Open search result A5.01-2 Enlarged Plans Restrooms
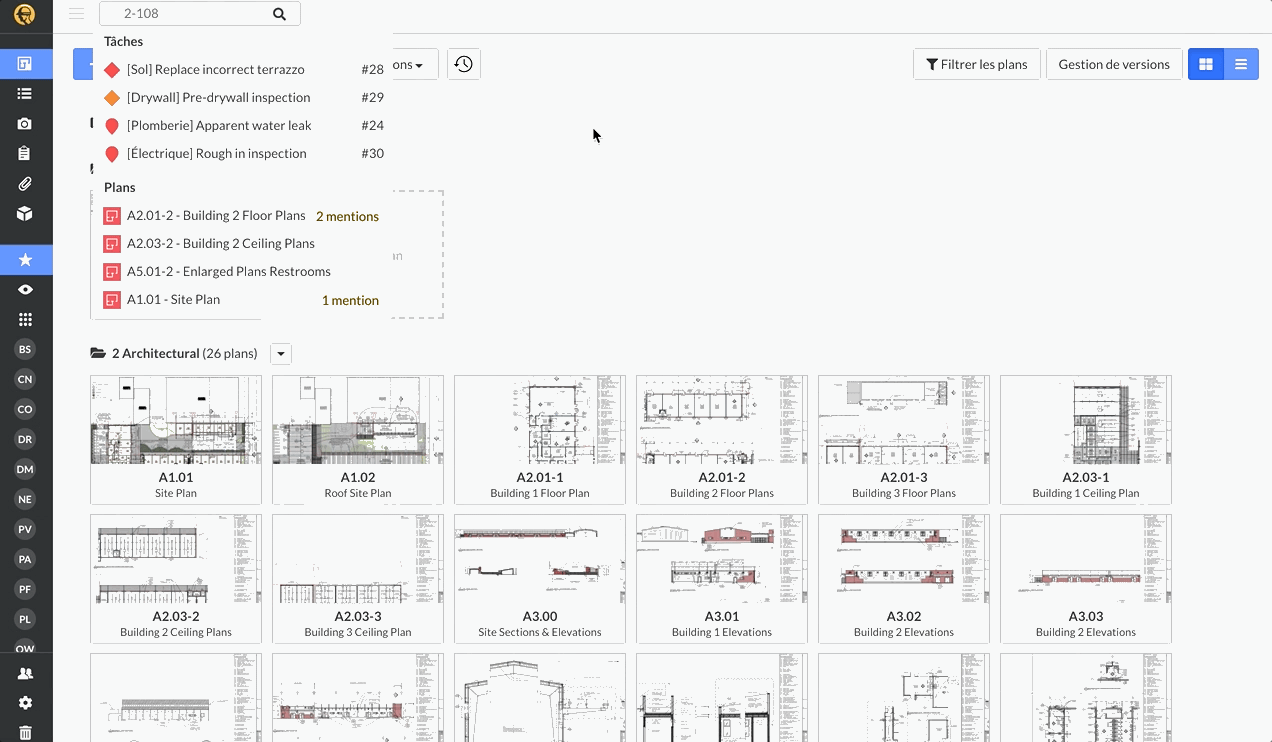The image size is (1272, 742). [x=244, y=272]
